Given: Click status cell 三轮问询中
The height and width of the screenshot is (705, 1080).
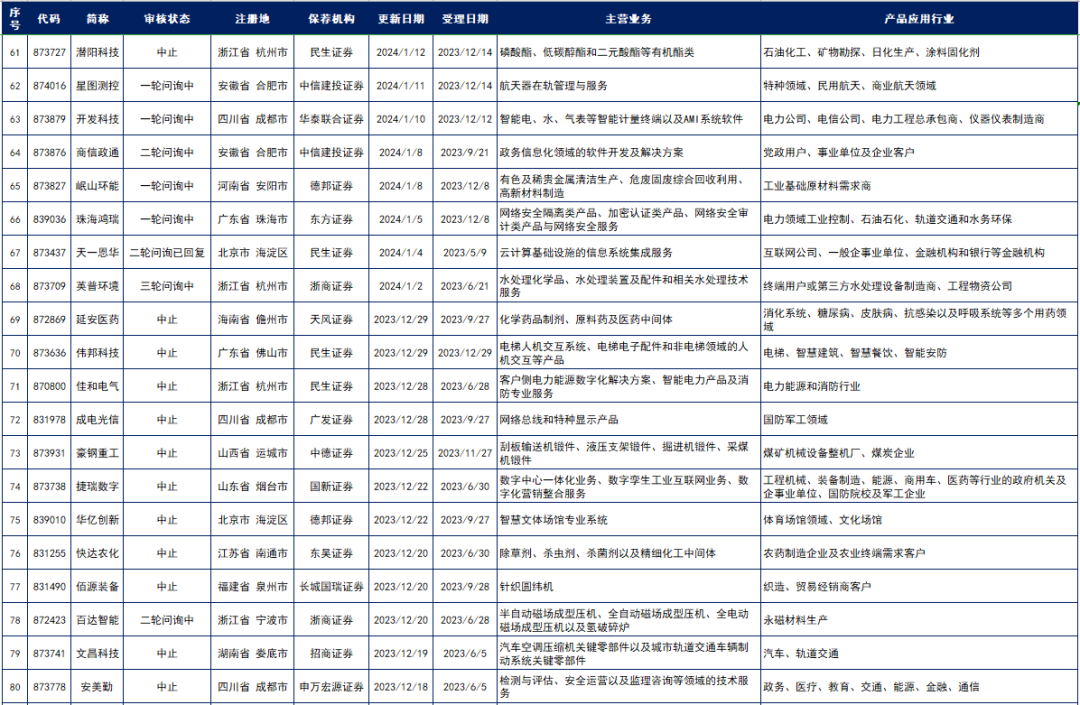Looking at the screenshot, I should 167,286.
